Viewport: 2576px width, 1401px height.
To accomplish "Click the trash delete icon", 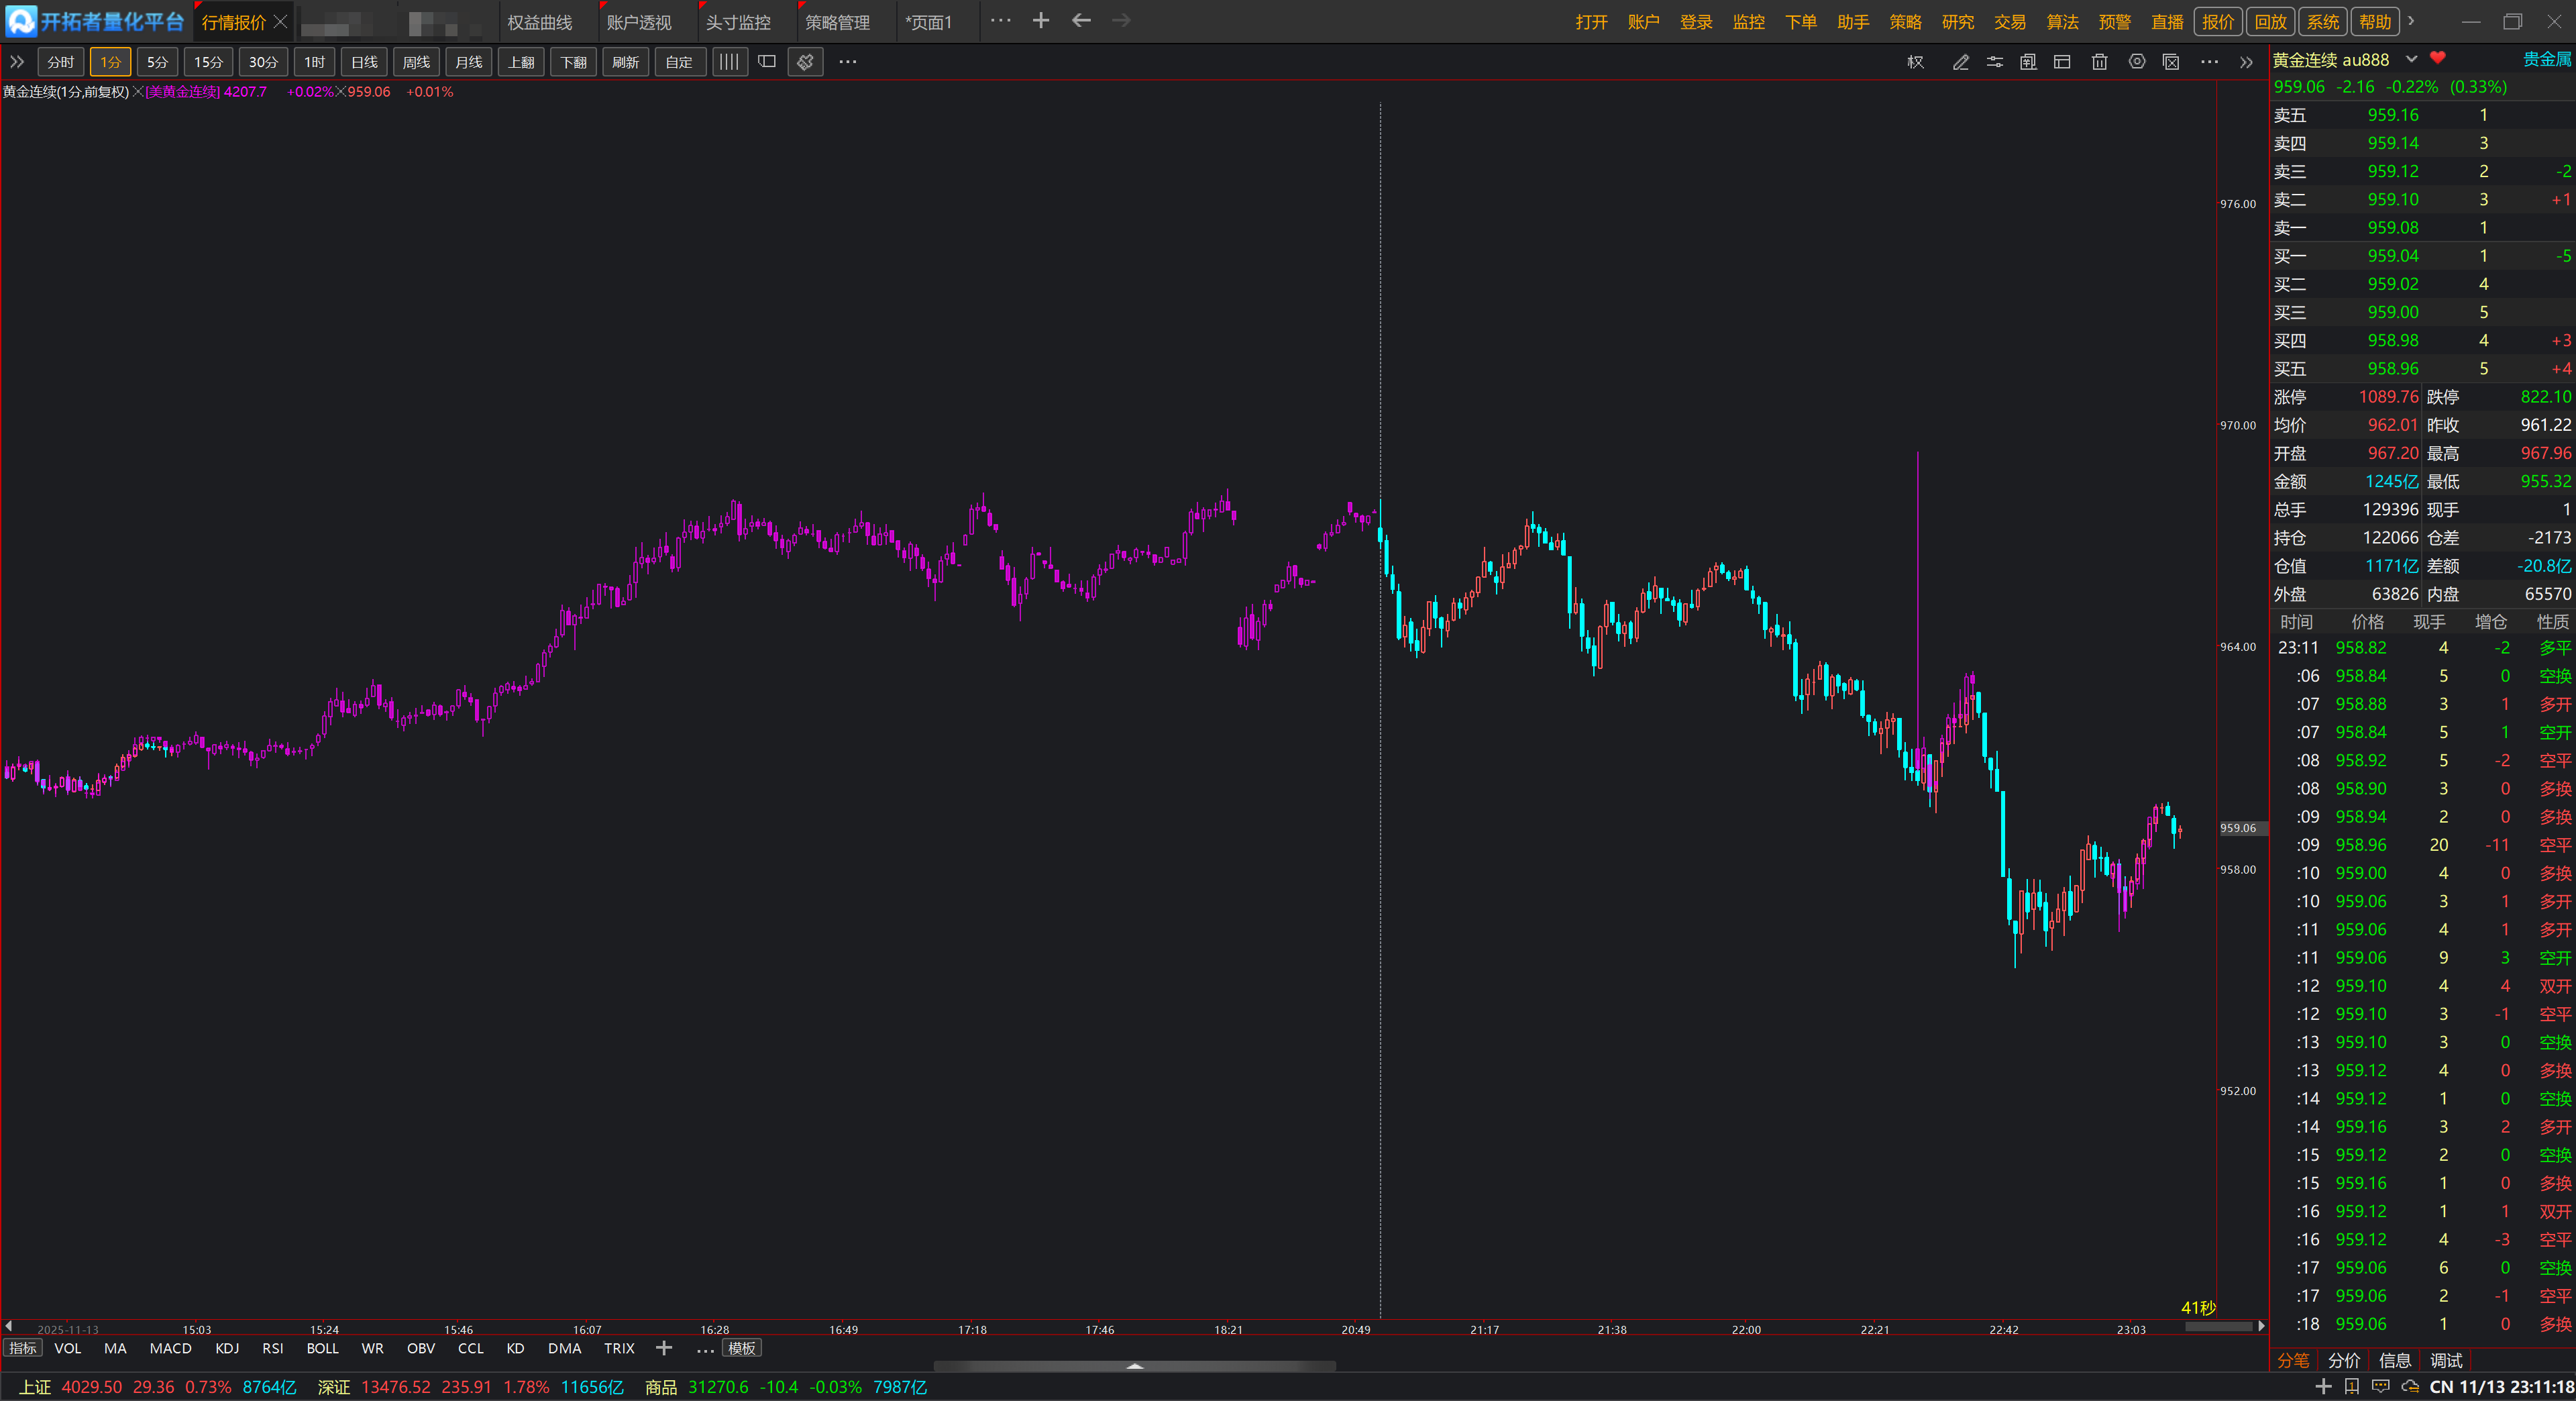I will [x=2099, y=62].
